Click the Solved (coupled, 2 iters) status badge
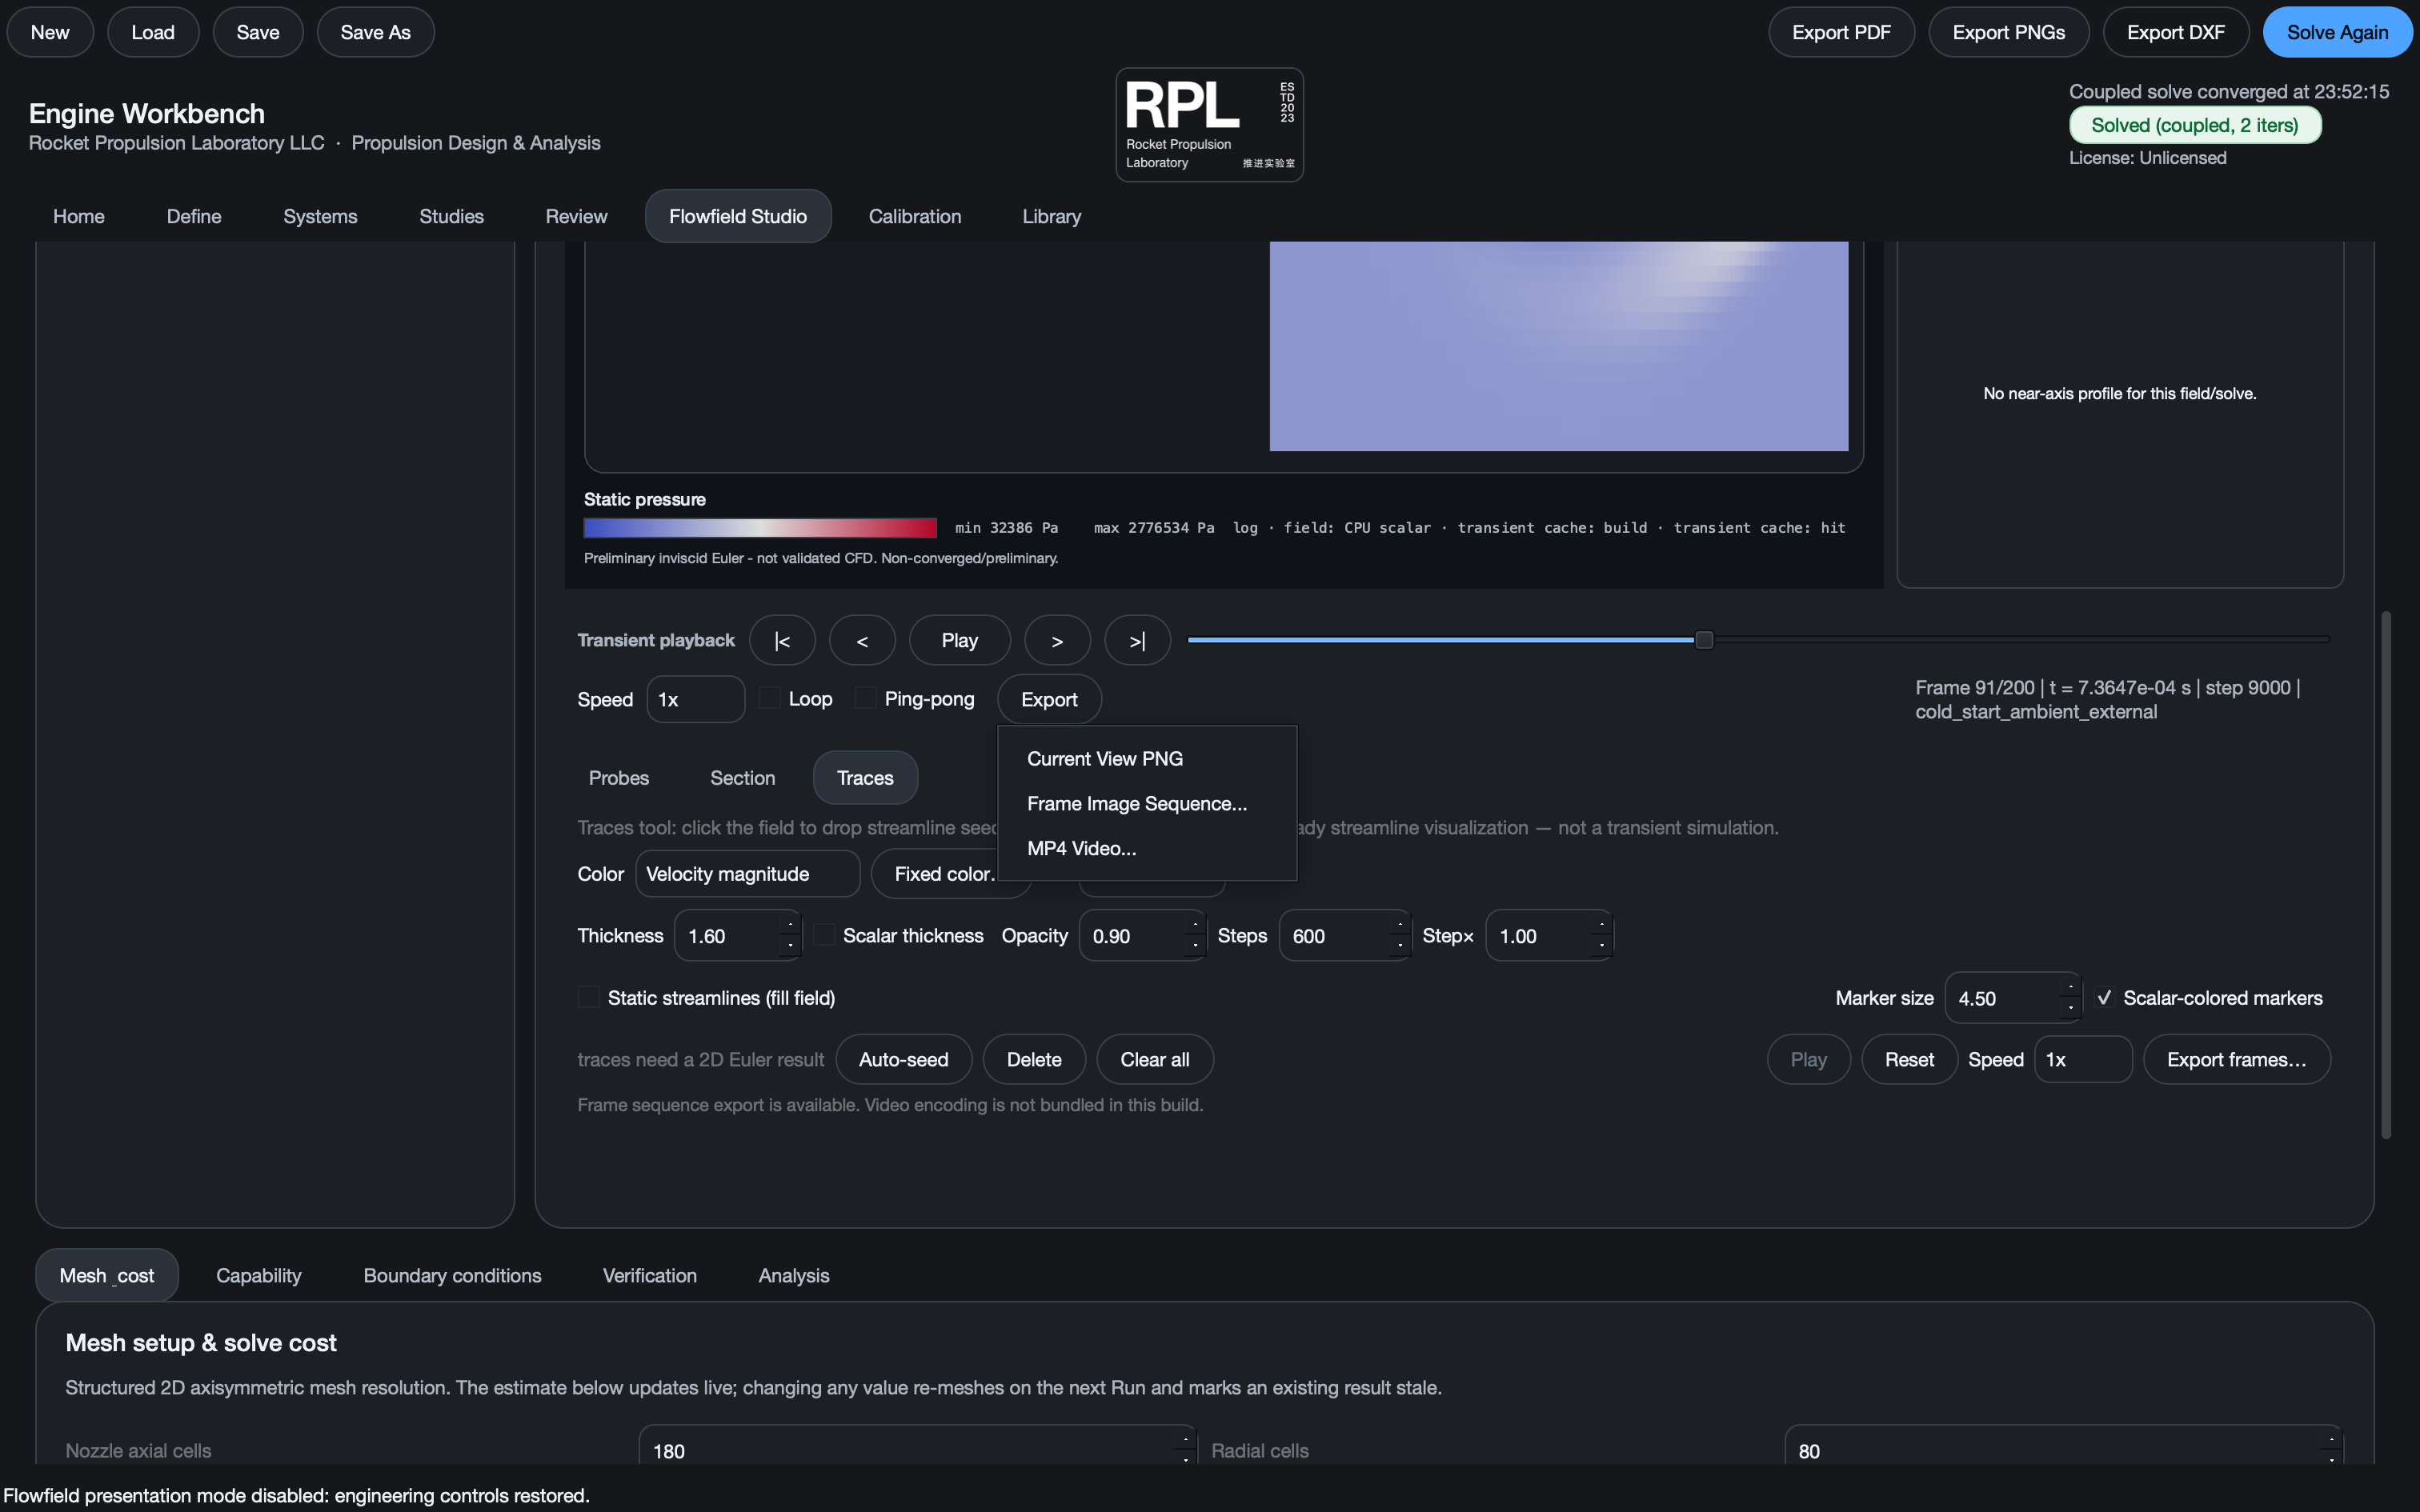Screen dimensions: 2420x1512 click(x=2194, y=125)
